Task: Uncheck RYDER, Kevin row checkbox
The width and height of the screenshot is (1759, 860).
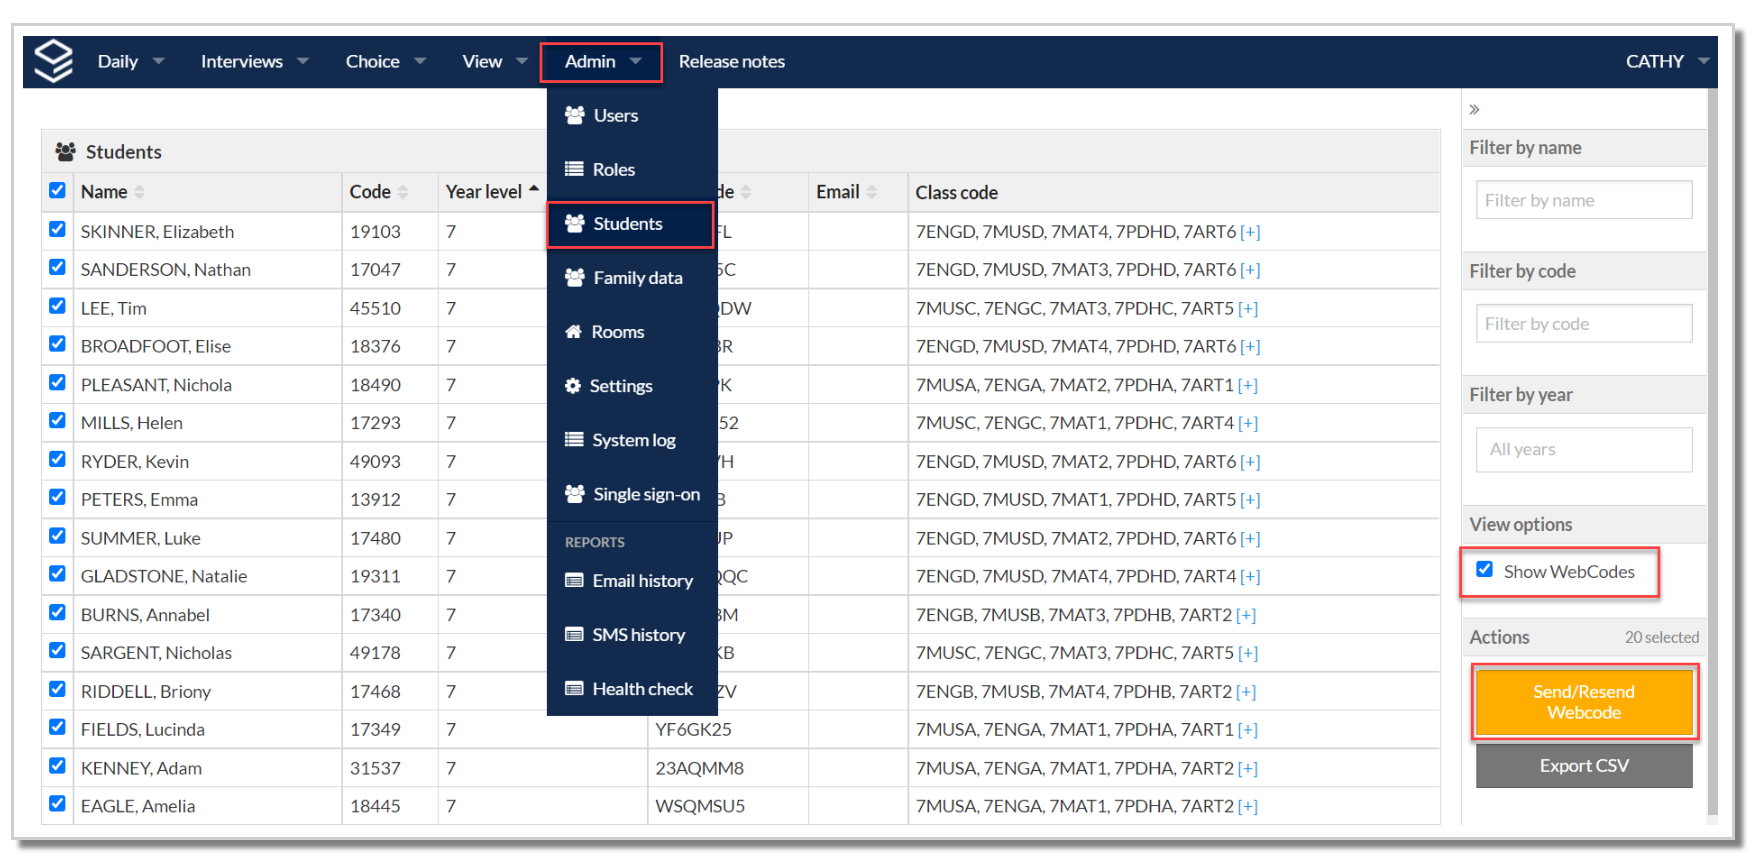Action: [57, 459]
